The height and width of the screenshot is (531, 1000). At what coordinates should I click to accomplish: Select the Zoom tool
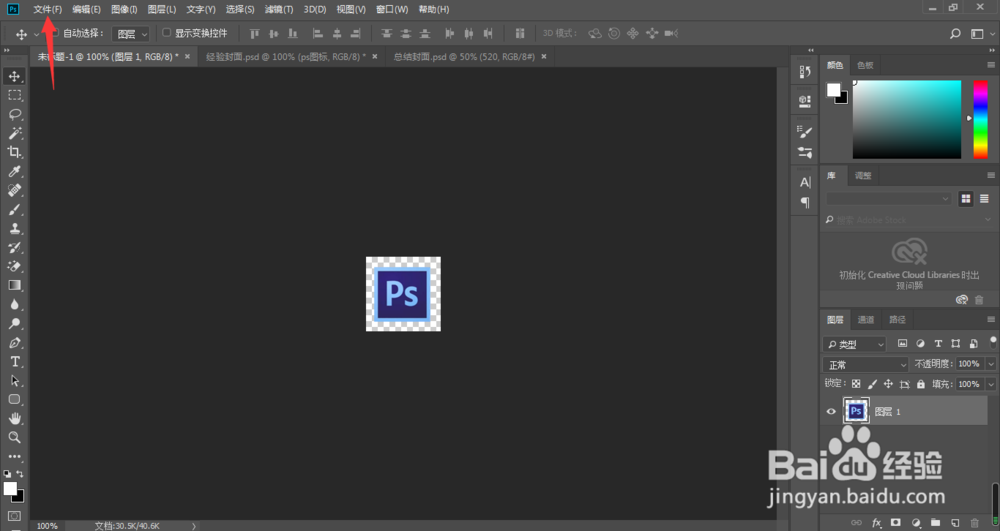(x=14, y=437)
